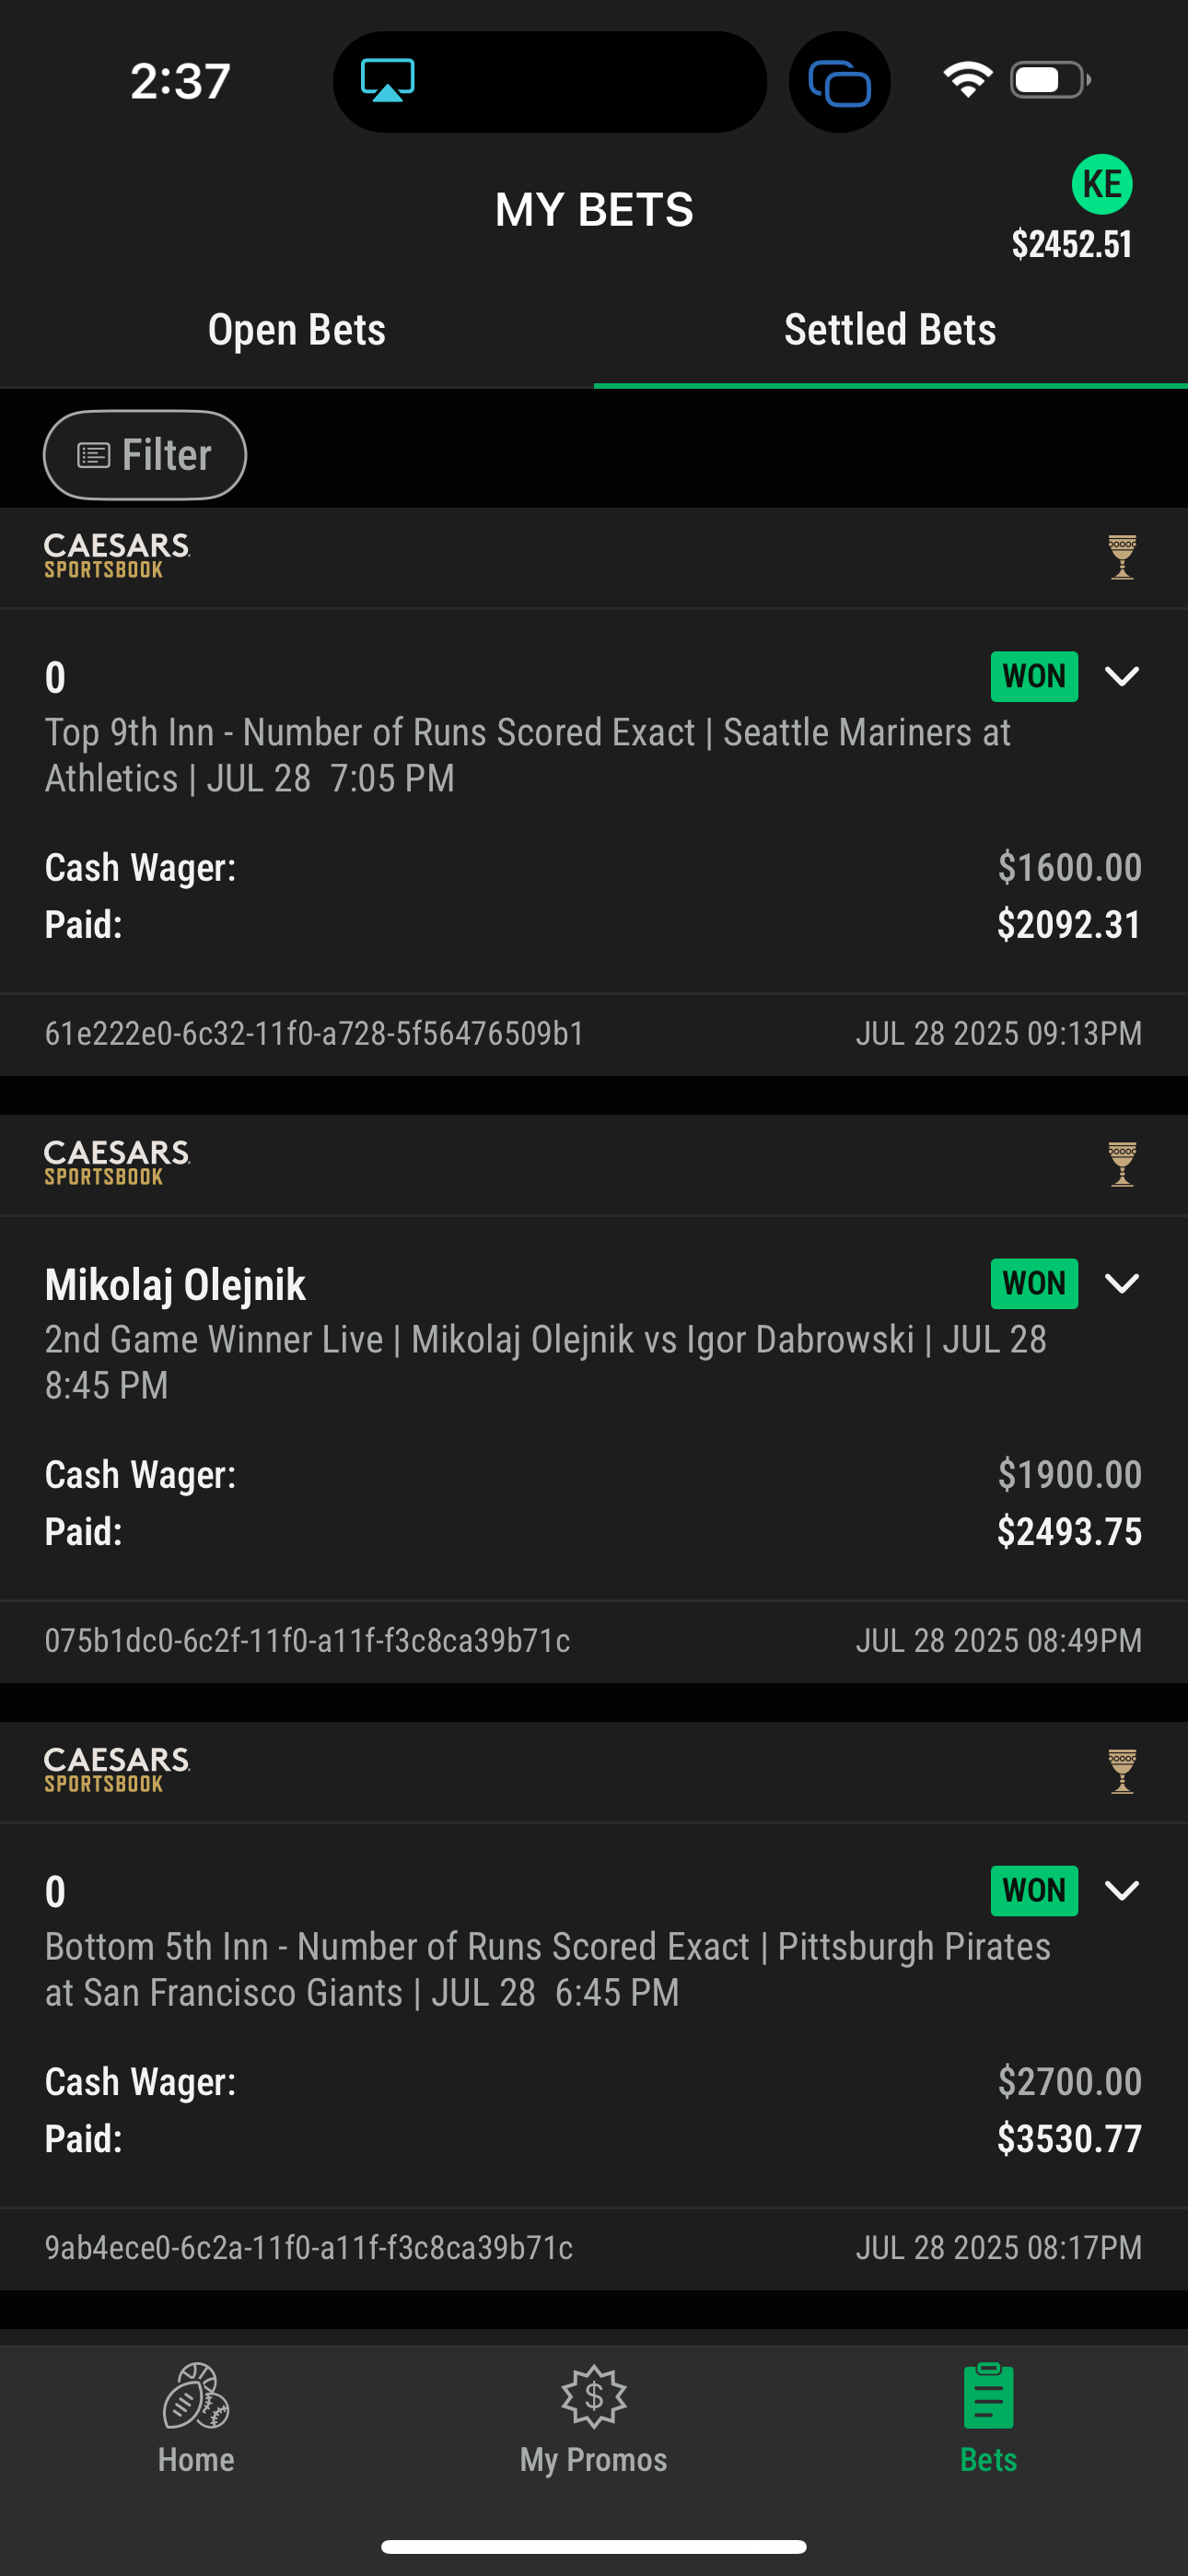Tap trophy icon on Pittsburgh Pirates bet card
This screenshot has width=1188, height=2576.
pos(1122,1771)
